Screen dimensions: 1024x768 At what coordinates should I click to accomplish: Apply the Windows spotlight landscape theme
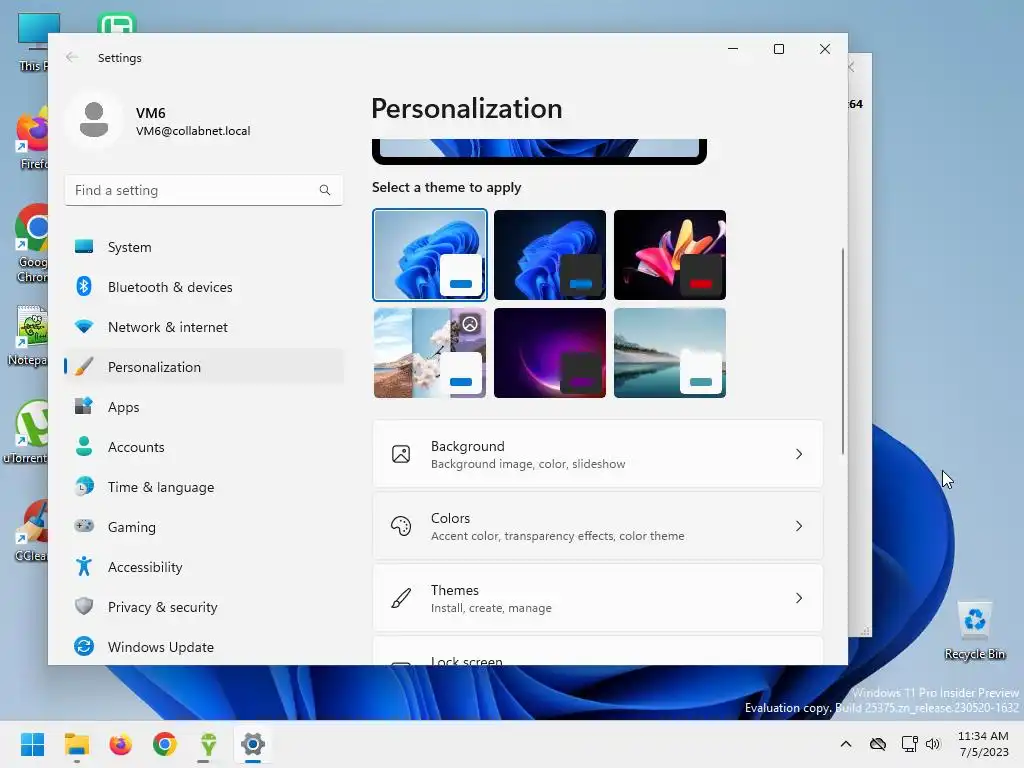[430, 353]
